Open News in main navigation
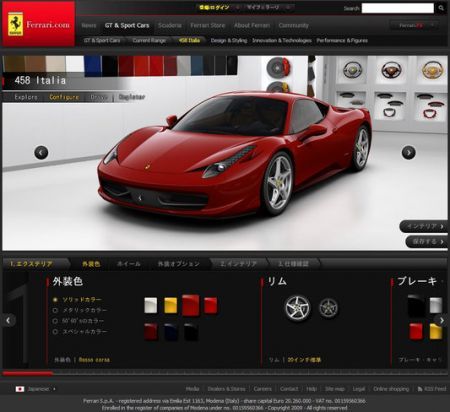 point(89,25)
